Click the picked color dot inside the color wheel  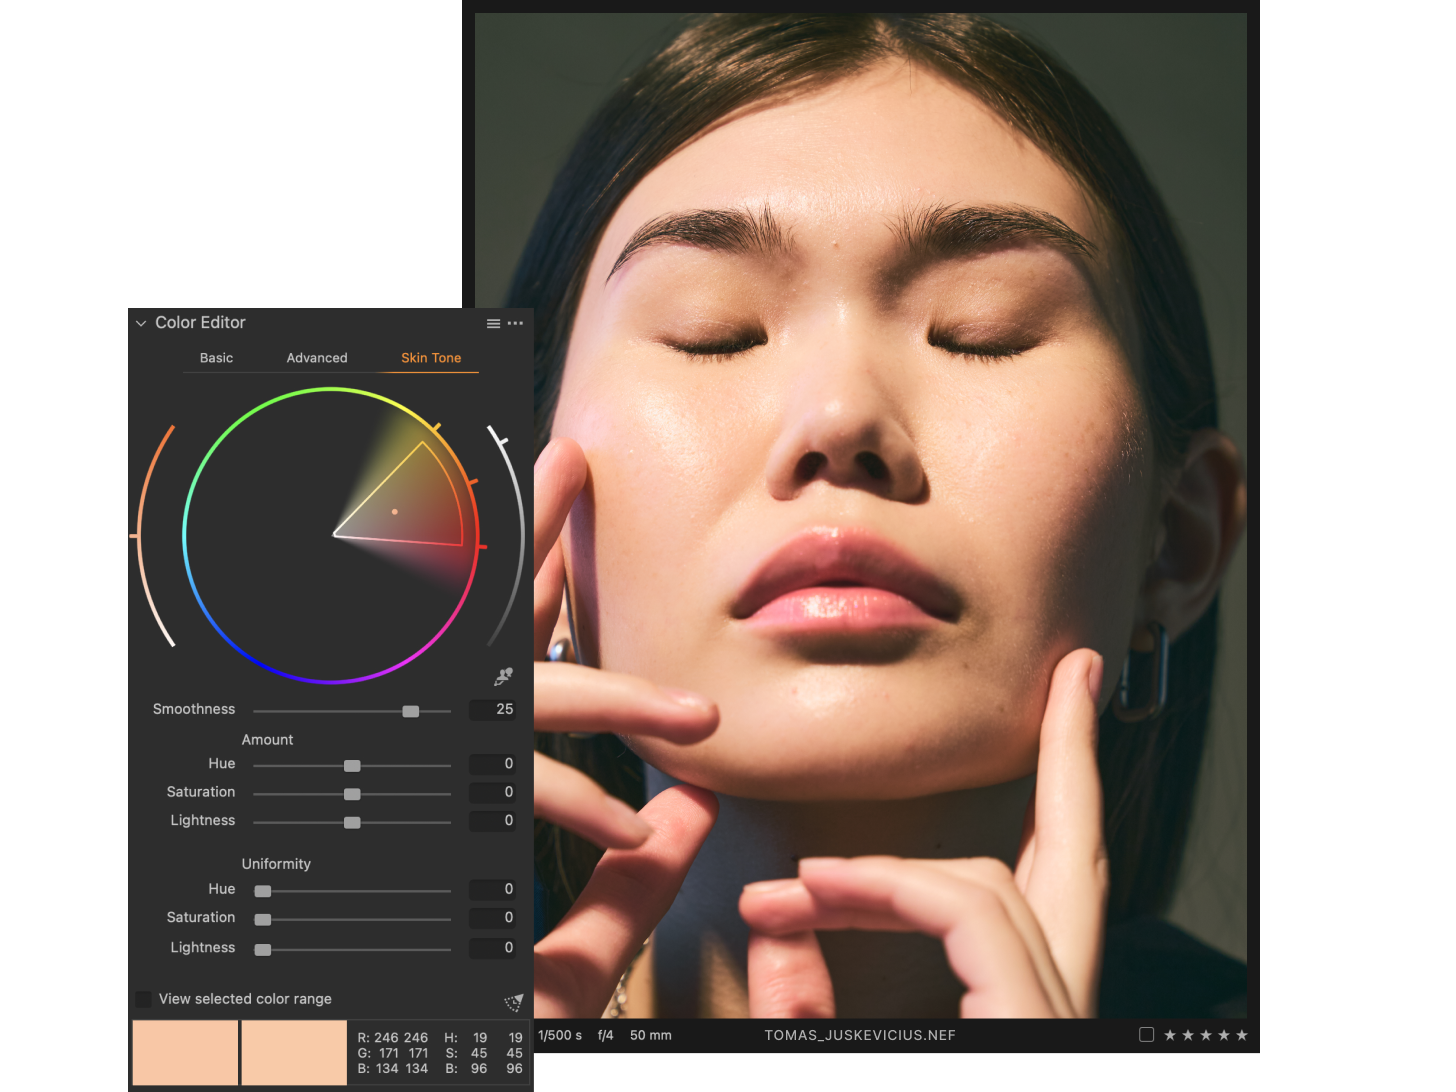395,512
